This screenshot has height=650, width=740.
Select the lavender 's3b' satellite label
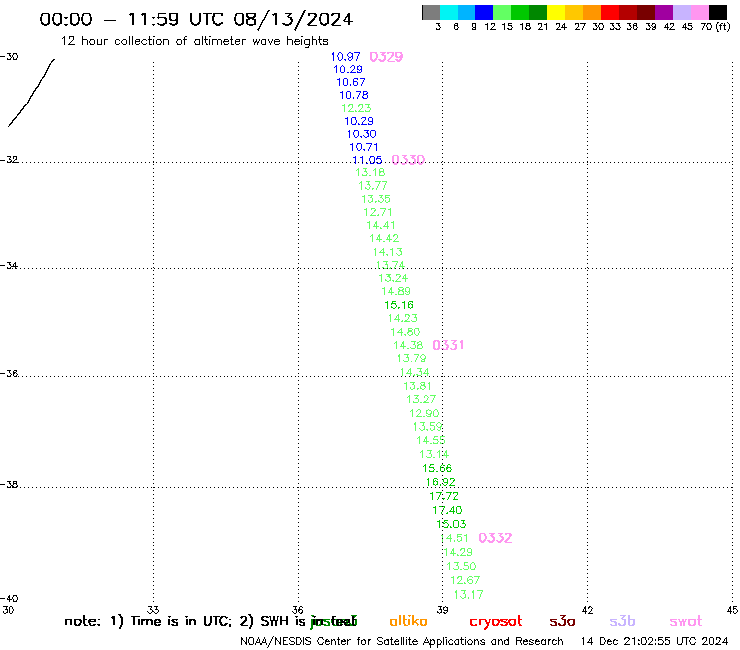coord(622,621)
